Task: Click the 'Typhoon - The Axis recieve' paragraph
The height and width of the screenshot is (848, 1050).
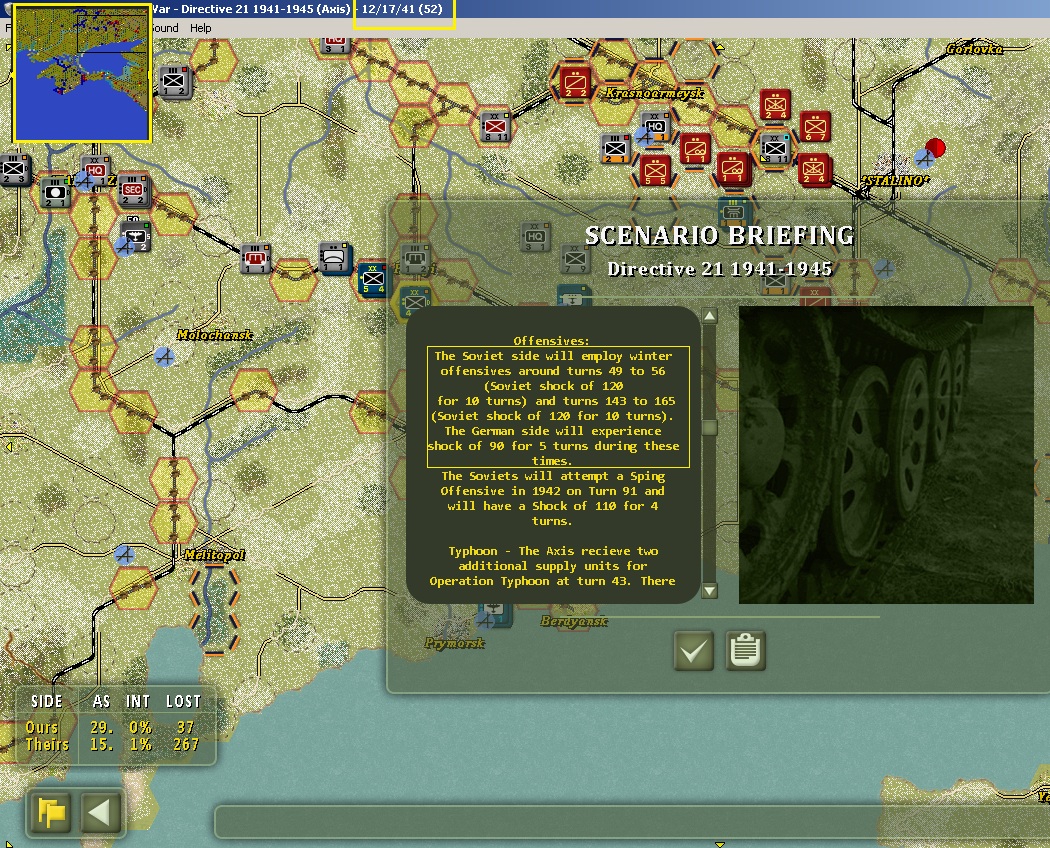Action: (552, 566)
